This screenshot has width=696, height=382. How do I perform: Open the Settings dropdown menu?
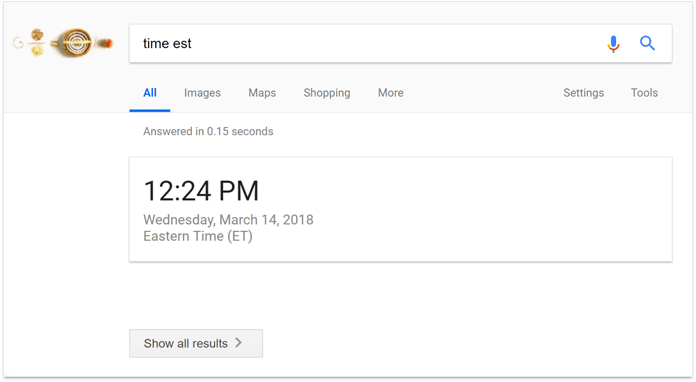584,93
